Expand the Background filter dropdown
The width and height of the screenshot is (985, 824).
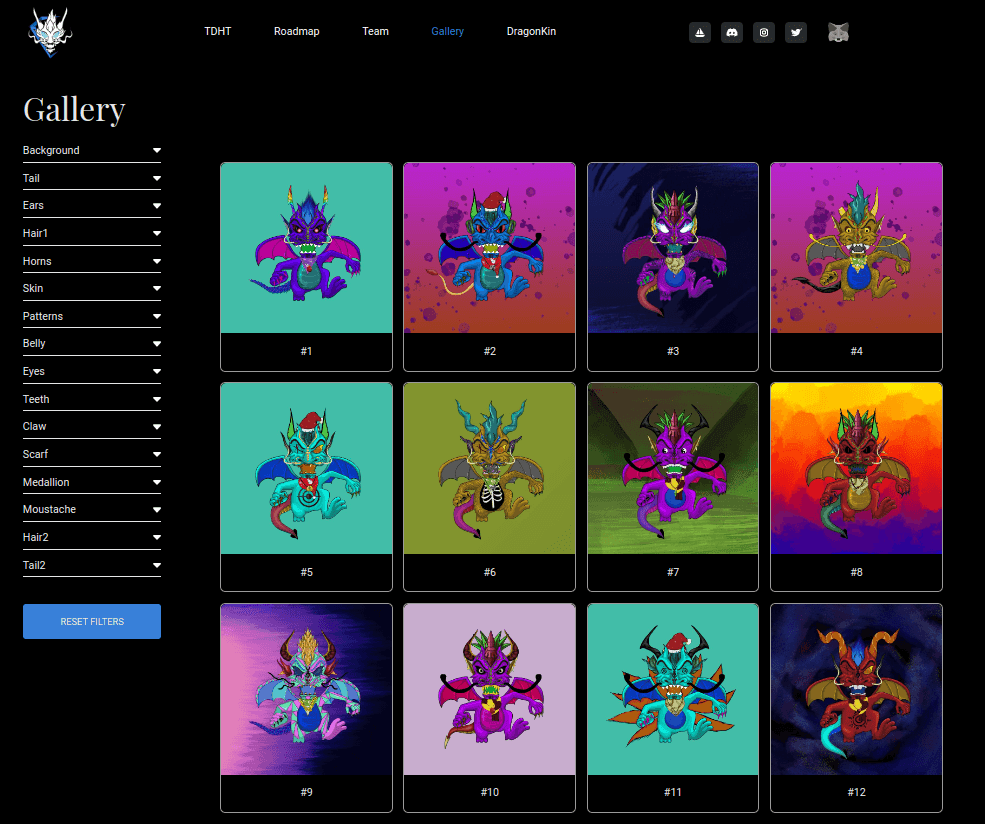point(91,150)
